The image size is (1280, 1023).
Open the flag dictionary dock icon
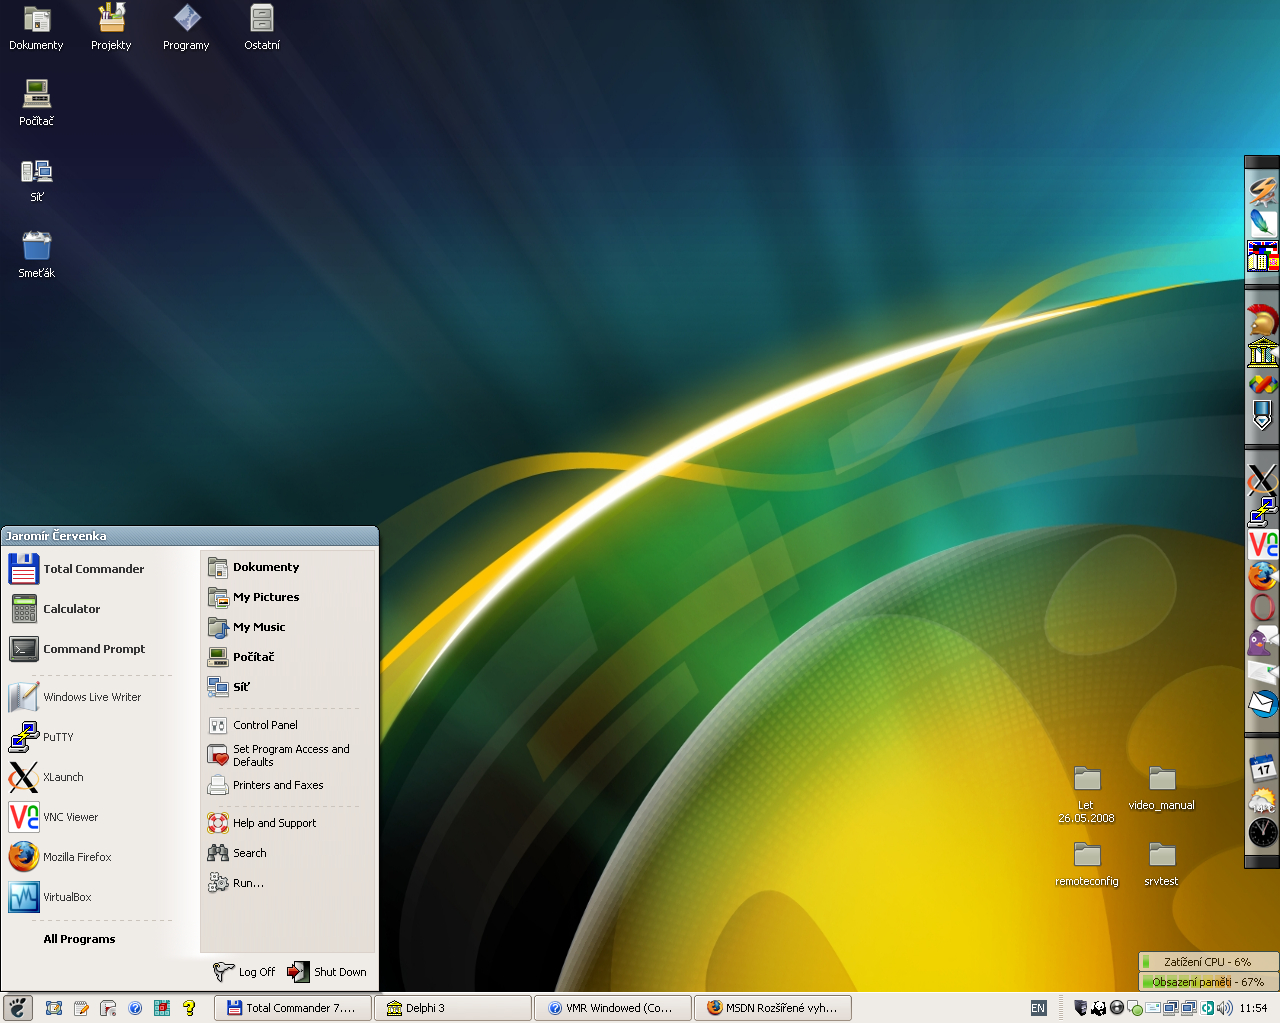1263,256
